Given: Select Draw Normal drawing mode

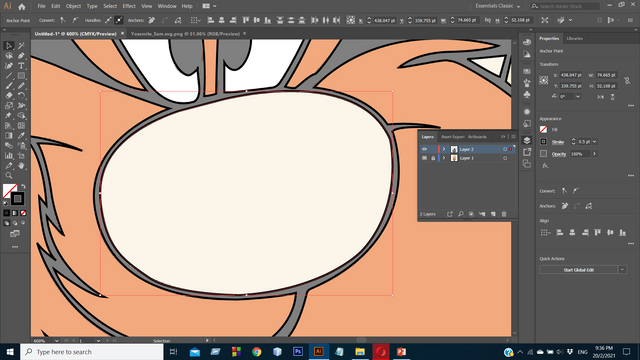Looking at the screenshot, I should (7, 223).
